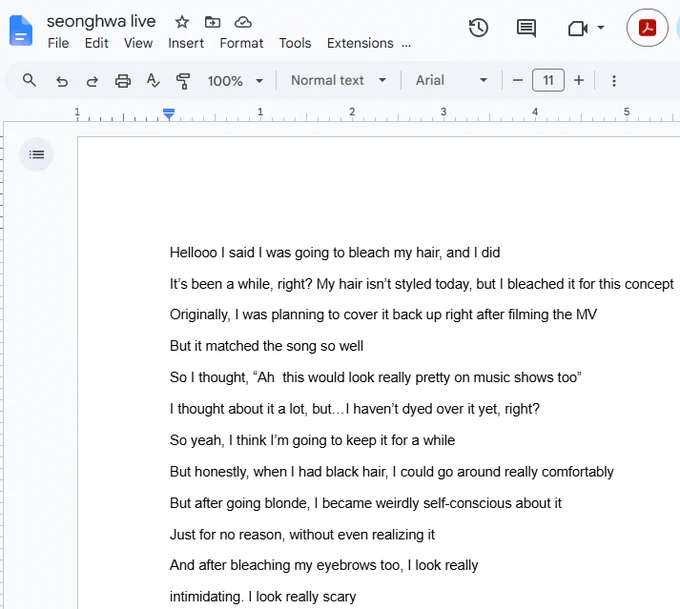Open the Edit menu
This screenshot has width=680, height=609.
coord(96,43)
